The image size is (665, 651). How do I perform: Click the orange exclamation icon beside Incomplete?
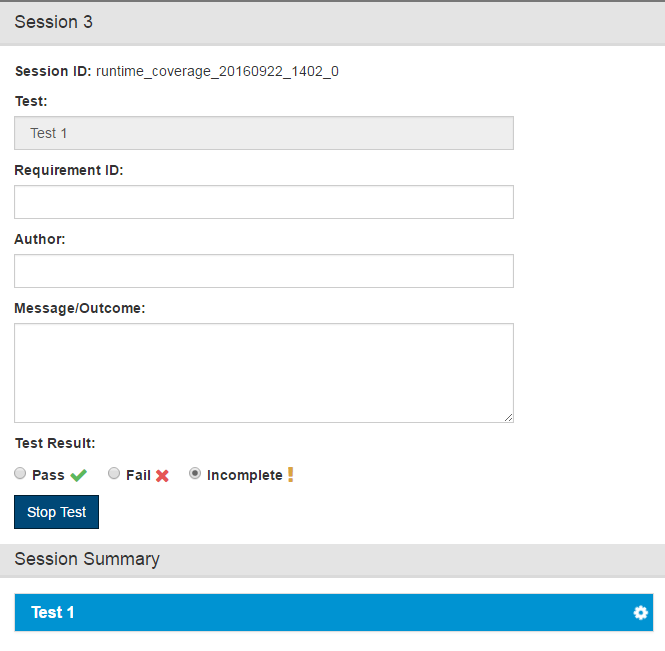291,475
